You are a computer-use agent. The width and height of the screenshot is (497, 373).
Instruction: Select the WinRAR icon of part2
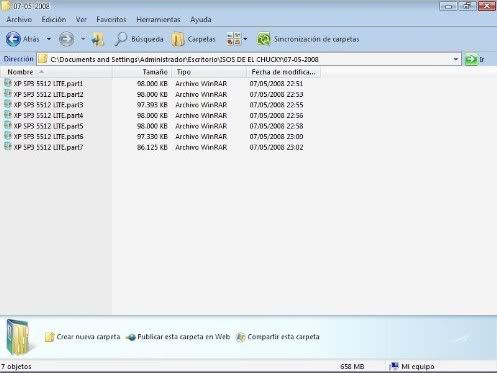[x=8, y=94]
